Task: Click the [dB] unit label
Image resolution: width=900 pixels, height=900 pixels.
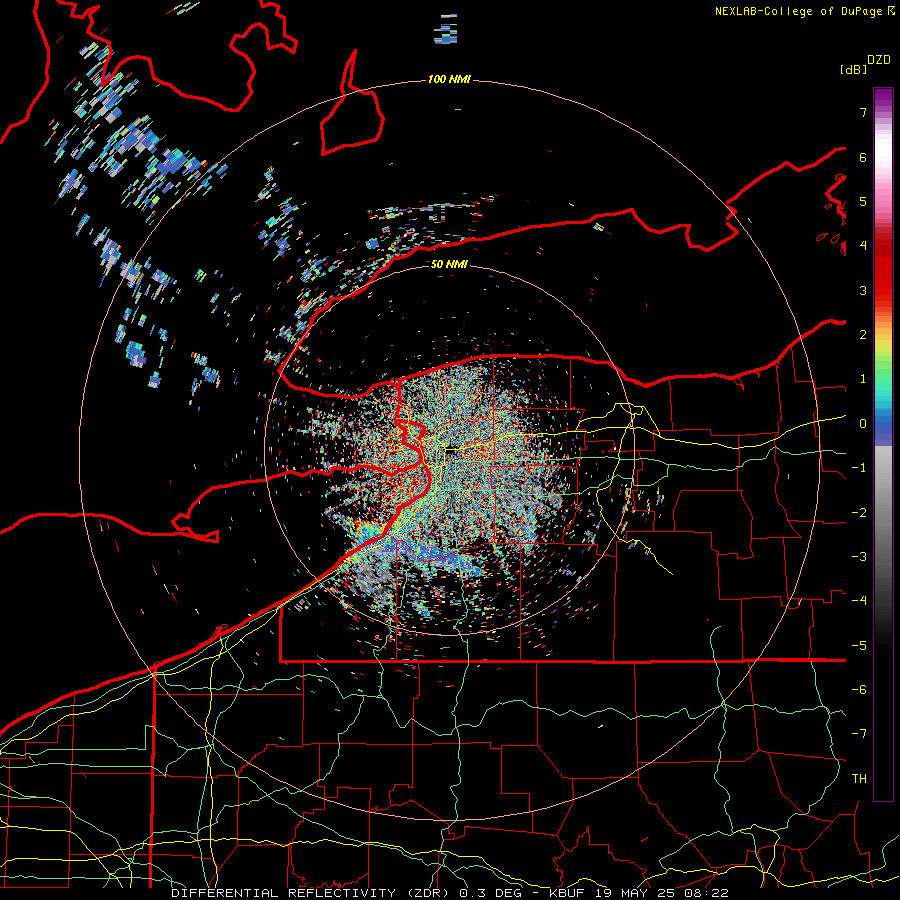Action: (x=853, y=69)
